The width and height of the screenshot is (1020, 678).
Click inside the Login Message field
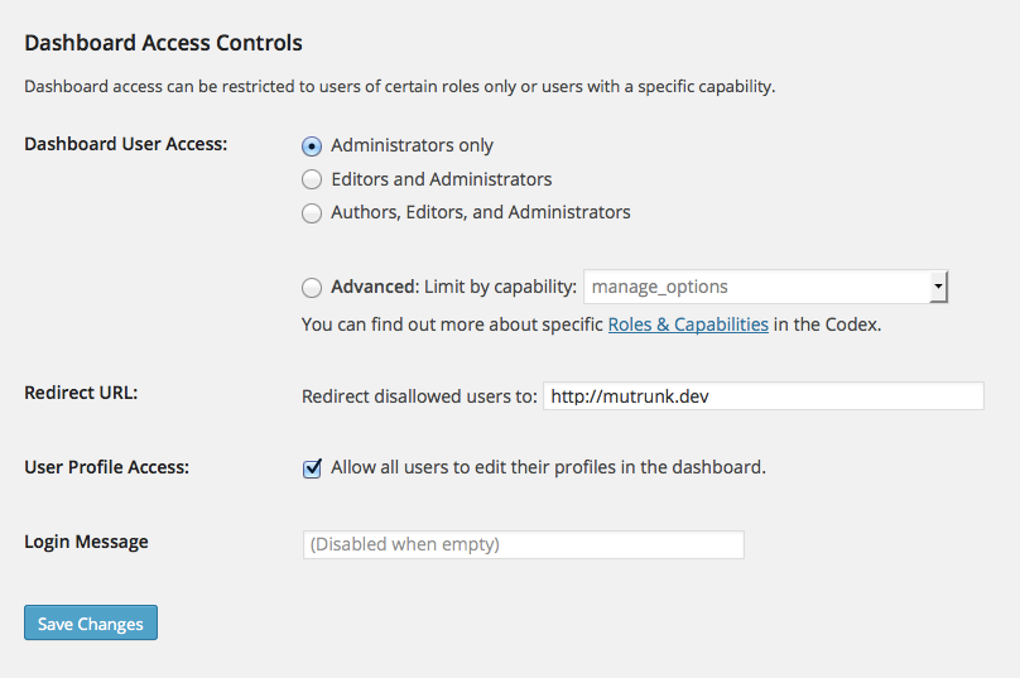(x=522, y=544)
